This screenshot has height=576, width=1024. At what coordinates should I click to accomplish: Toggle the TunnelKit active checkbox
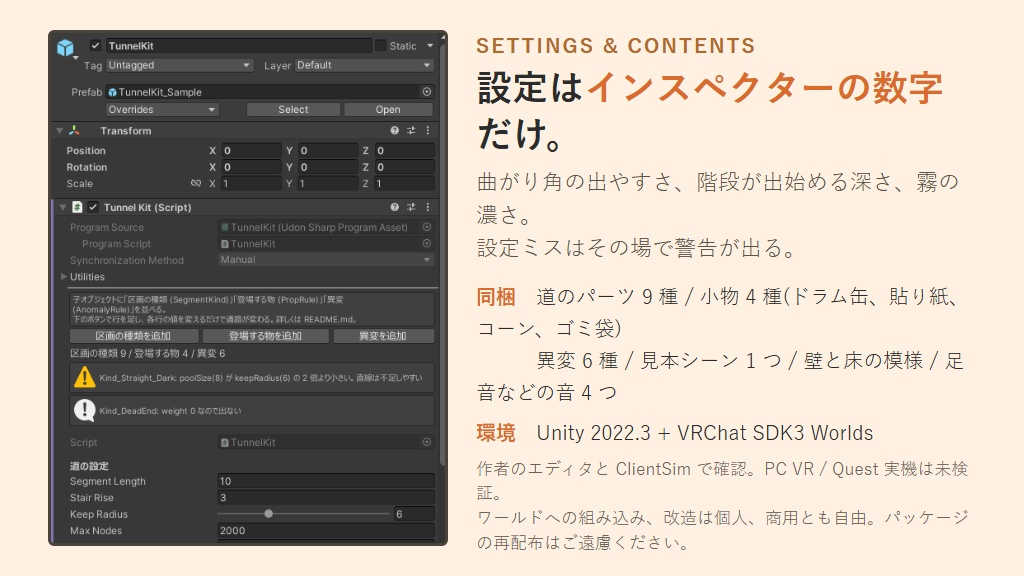[x=95, y=46]
